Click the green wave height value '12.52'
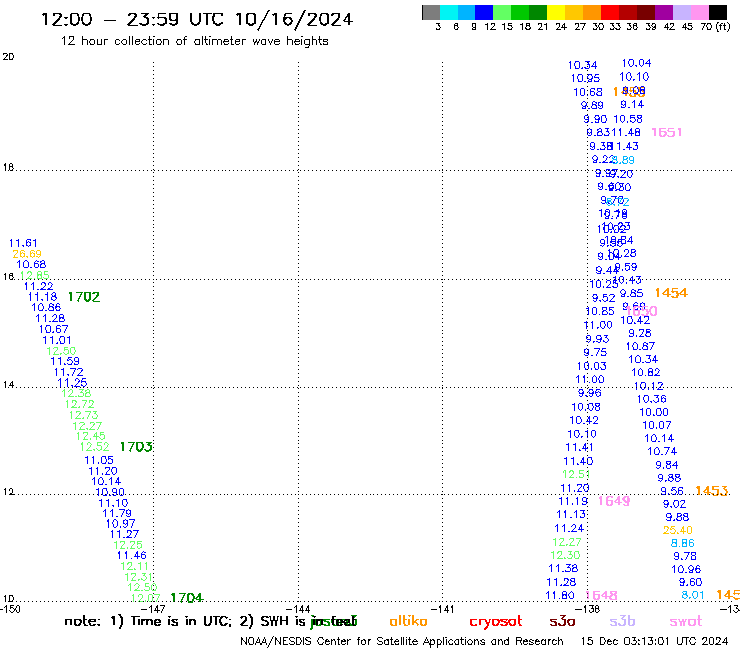Viewport: 740px width, 650px height. [x=95, y=447]
